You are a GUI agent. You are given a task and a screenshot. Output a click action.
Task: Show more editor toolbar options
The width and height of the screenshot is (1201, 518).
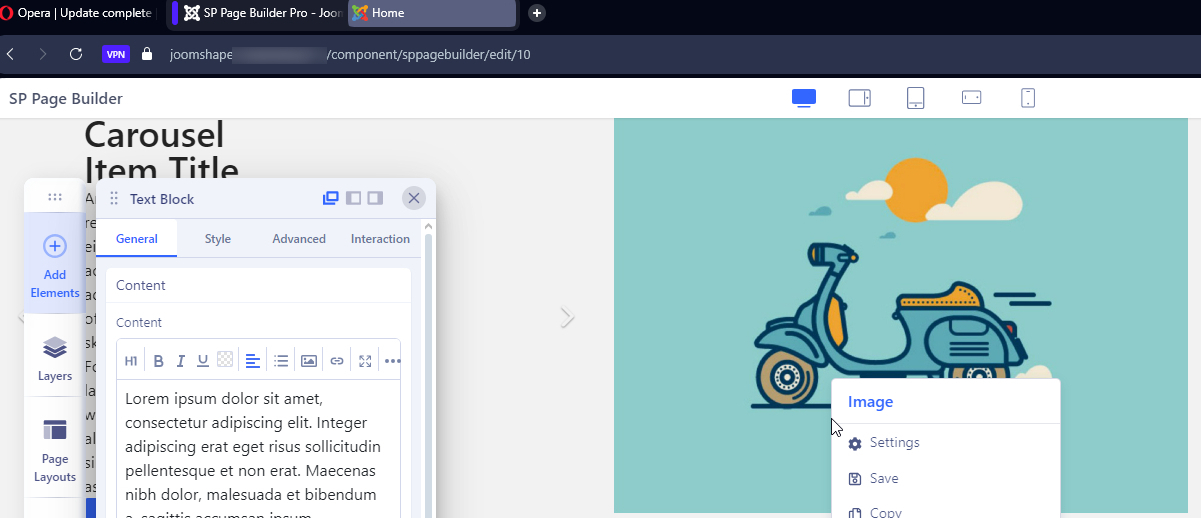coord(392,361)
